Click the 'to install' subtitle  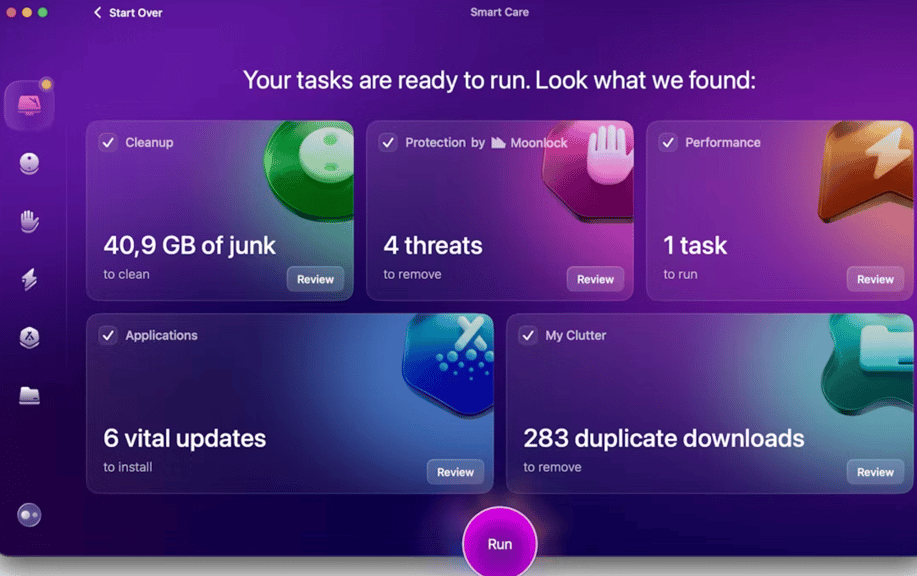coord(127,467)
